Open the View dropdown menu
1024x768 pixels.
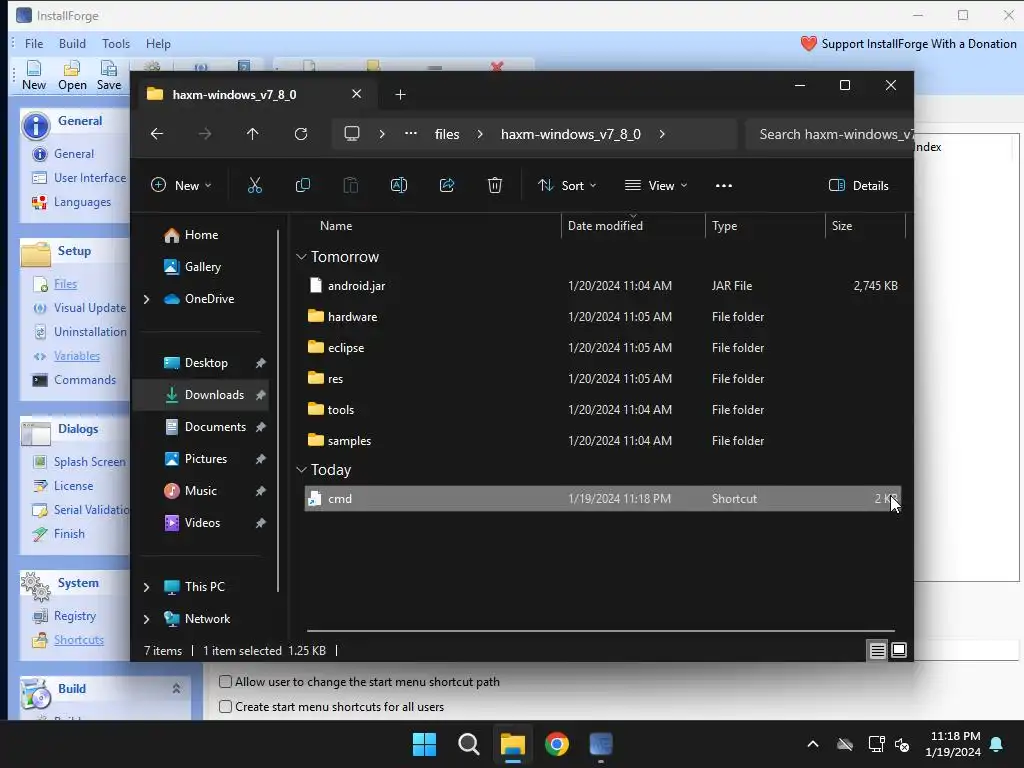tap(656, 185)
